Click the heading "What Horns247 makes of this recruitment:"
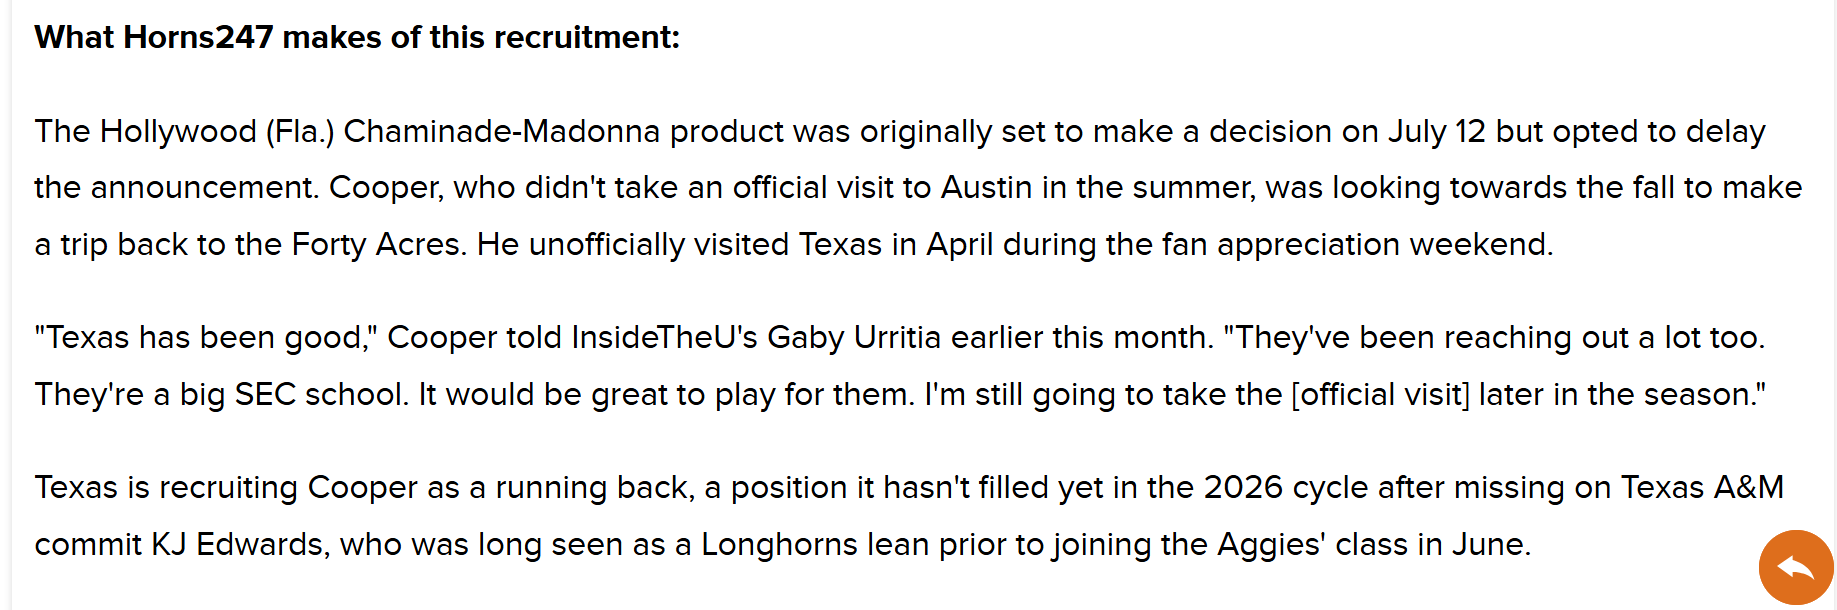Image resolution: width=1837 pixels, height=610 pixels. click(x=357, y=37)
